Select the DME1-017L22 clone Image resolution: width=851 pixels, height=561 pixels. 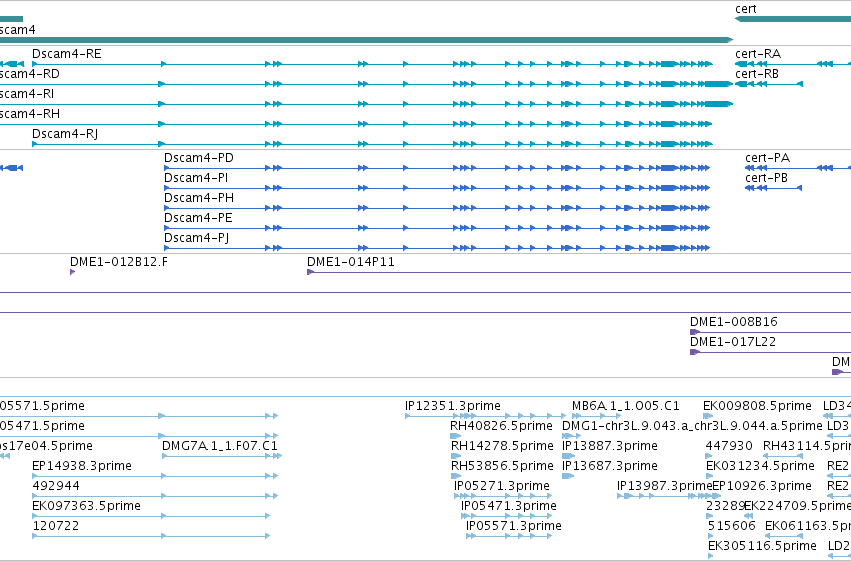[770, 352]
